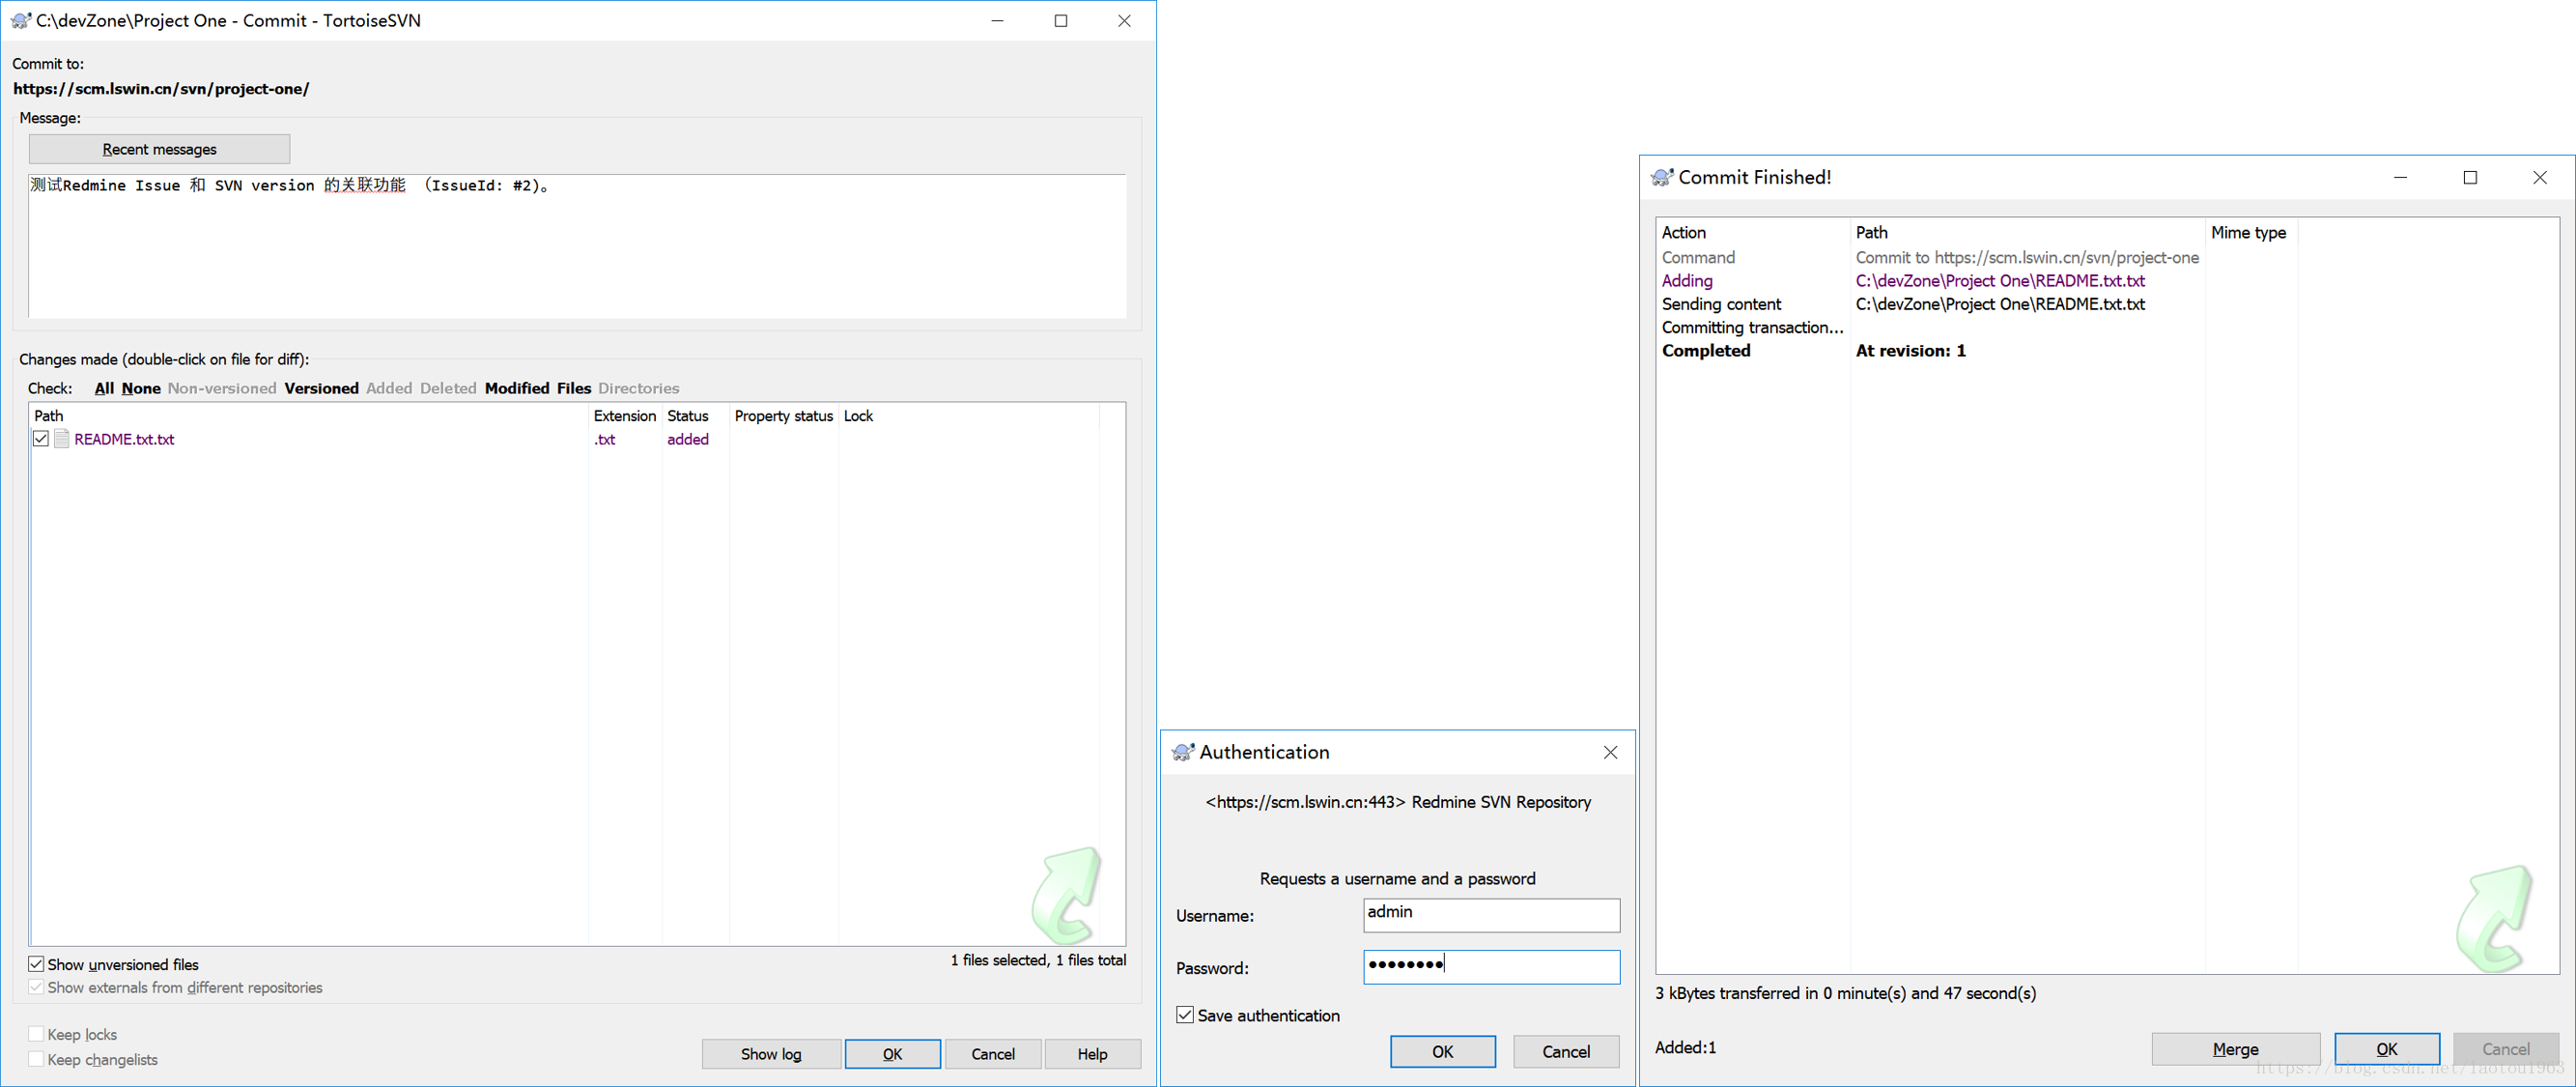This screenshot has width=2576, height=1087.
Task: Toggle Show externals from different repositories
Action: point(36,987)
